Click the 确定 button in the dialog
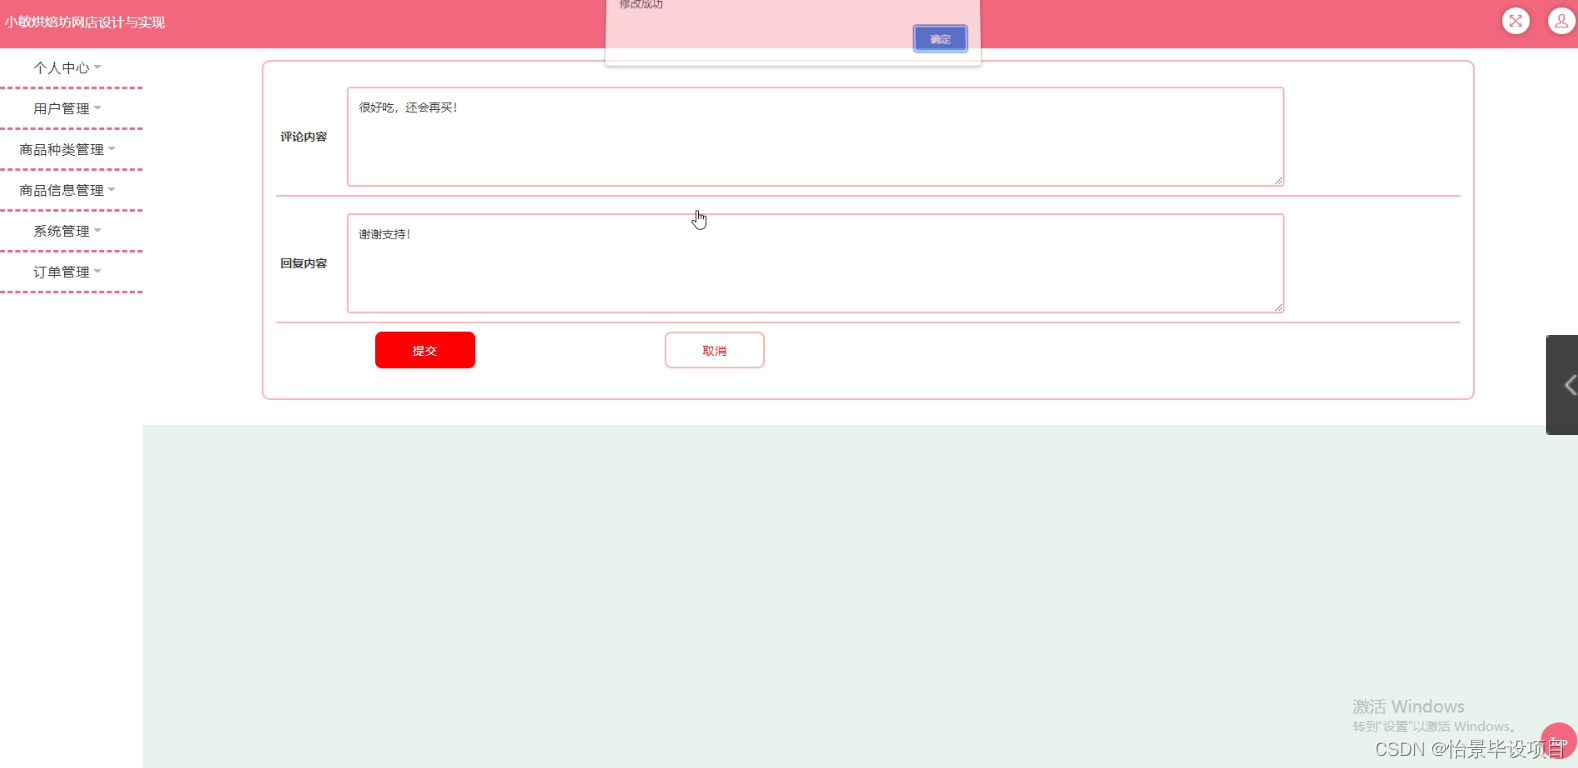Screen dimensions: 1578x768 click(x=940, y=39)
